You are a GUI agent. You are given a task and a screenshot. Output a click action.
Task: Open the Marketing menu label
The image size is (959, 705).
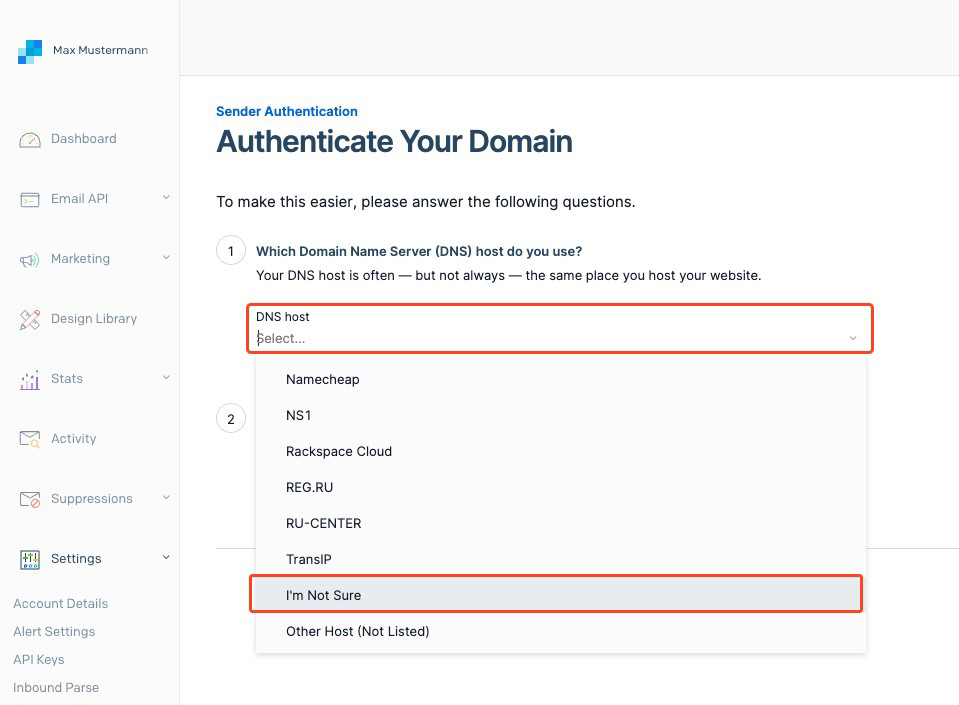point(80,259)
